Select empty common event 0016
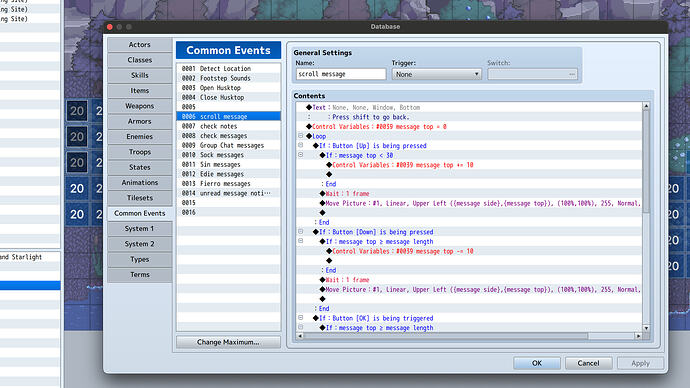Image resolution: width=690 pixels, height=388 pixels. (x=228, y=212)
